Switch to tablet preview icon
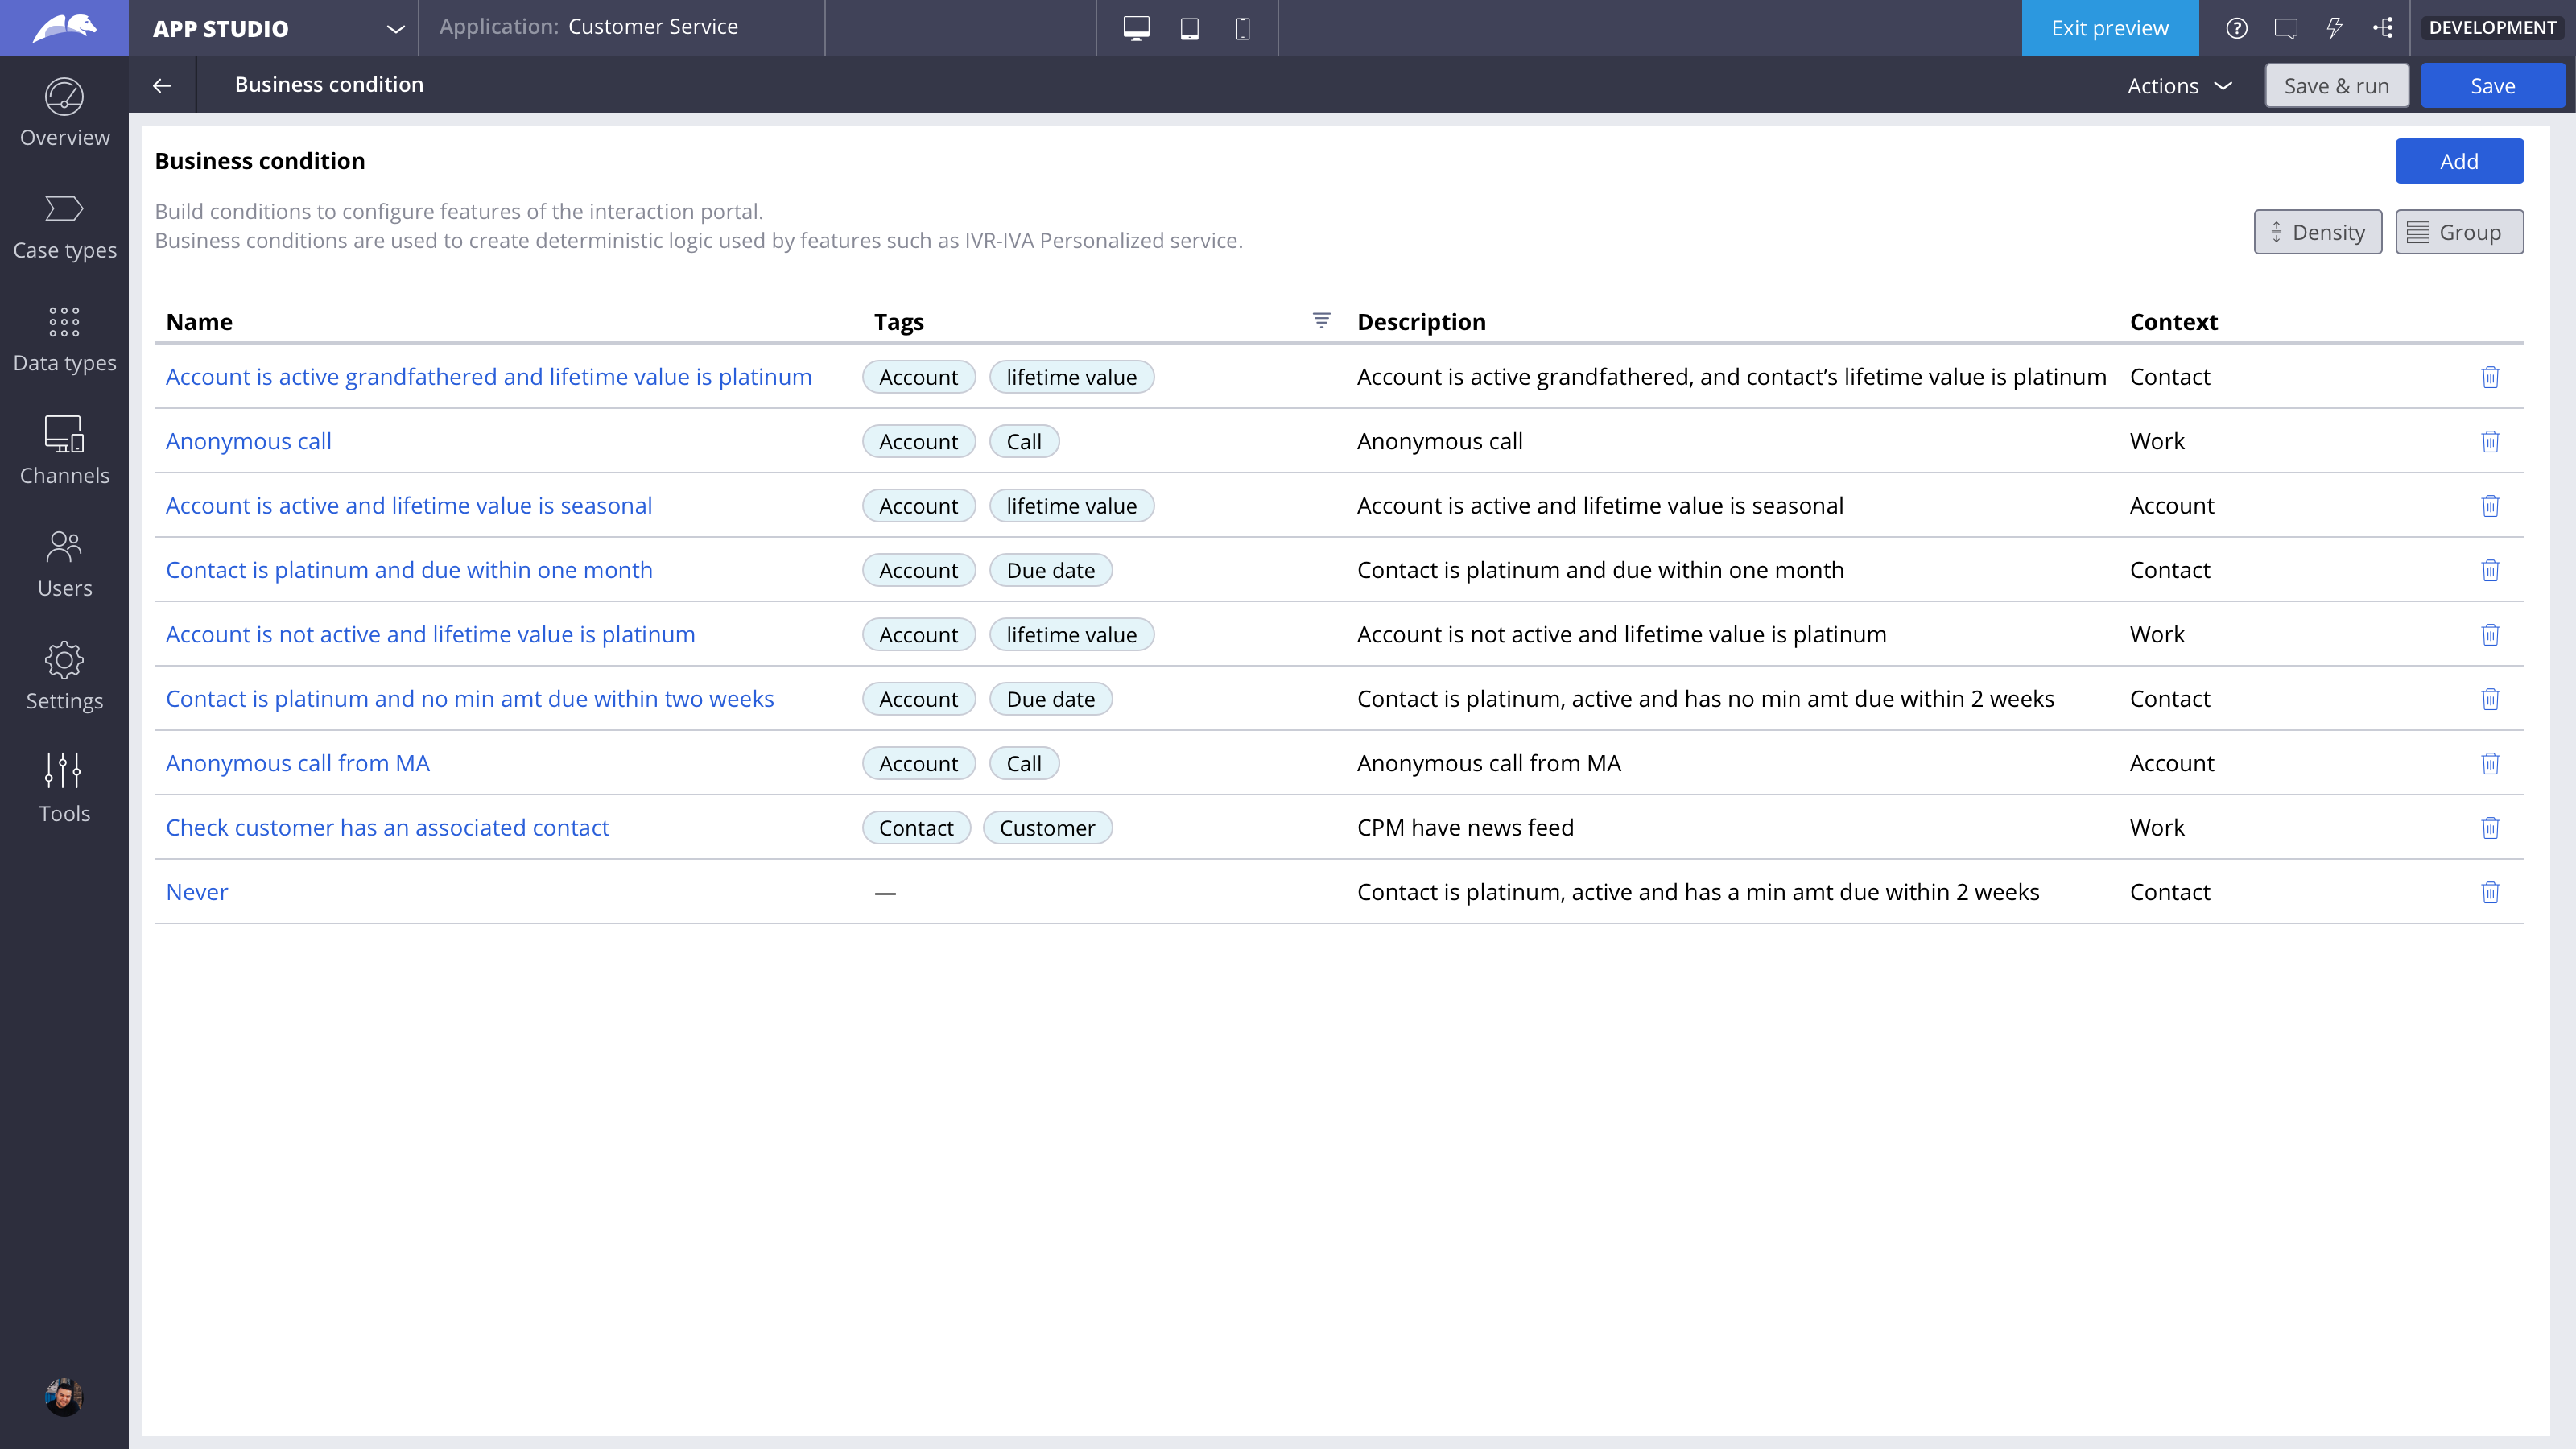Image resolution: width=2576 pixels, height=1449 pixels. click(x=1189, y=28)
